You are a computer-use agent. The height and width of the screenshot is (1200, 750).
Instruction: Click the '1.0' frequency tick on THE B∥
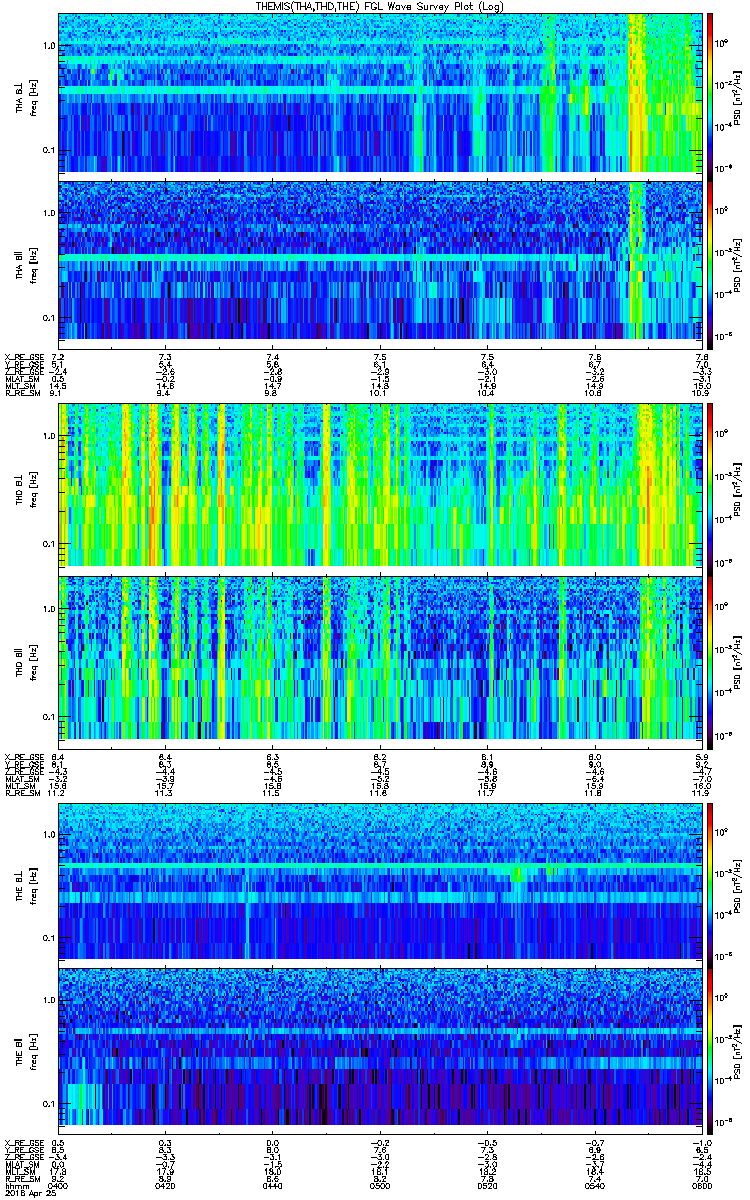pos(48,1001)
